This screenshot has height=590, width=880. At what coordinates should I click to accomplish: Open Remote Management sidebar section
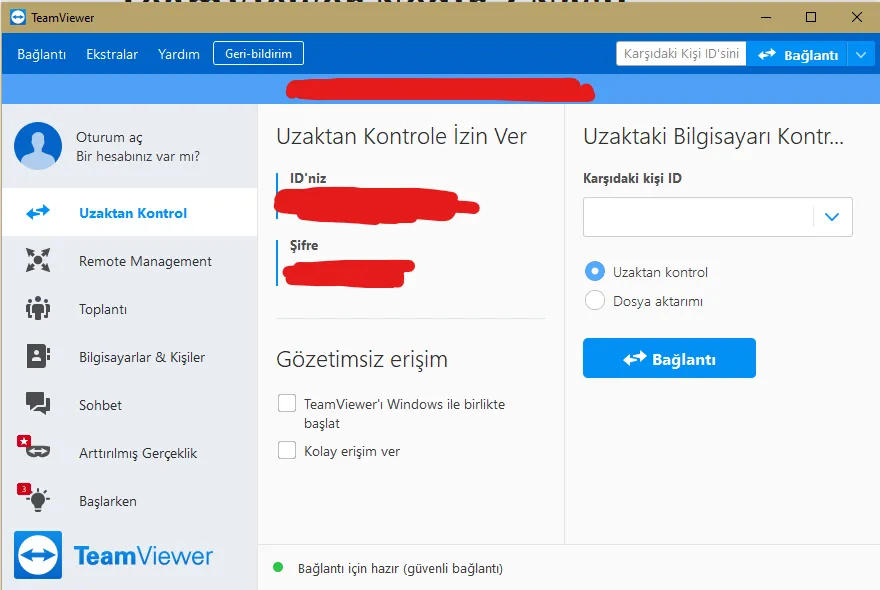130,260
